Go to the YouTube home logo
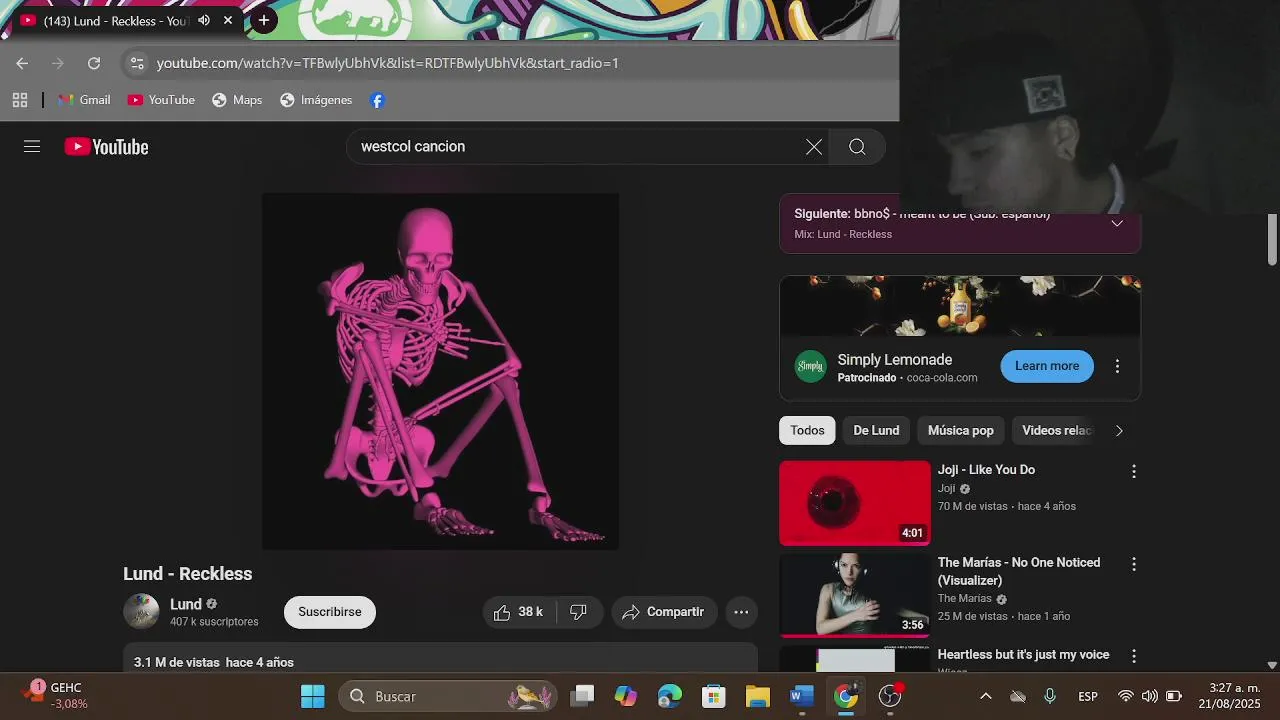The width and height of the screenshot is (1280, 720). click(x=106, y=147)
